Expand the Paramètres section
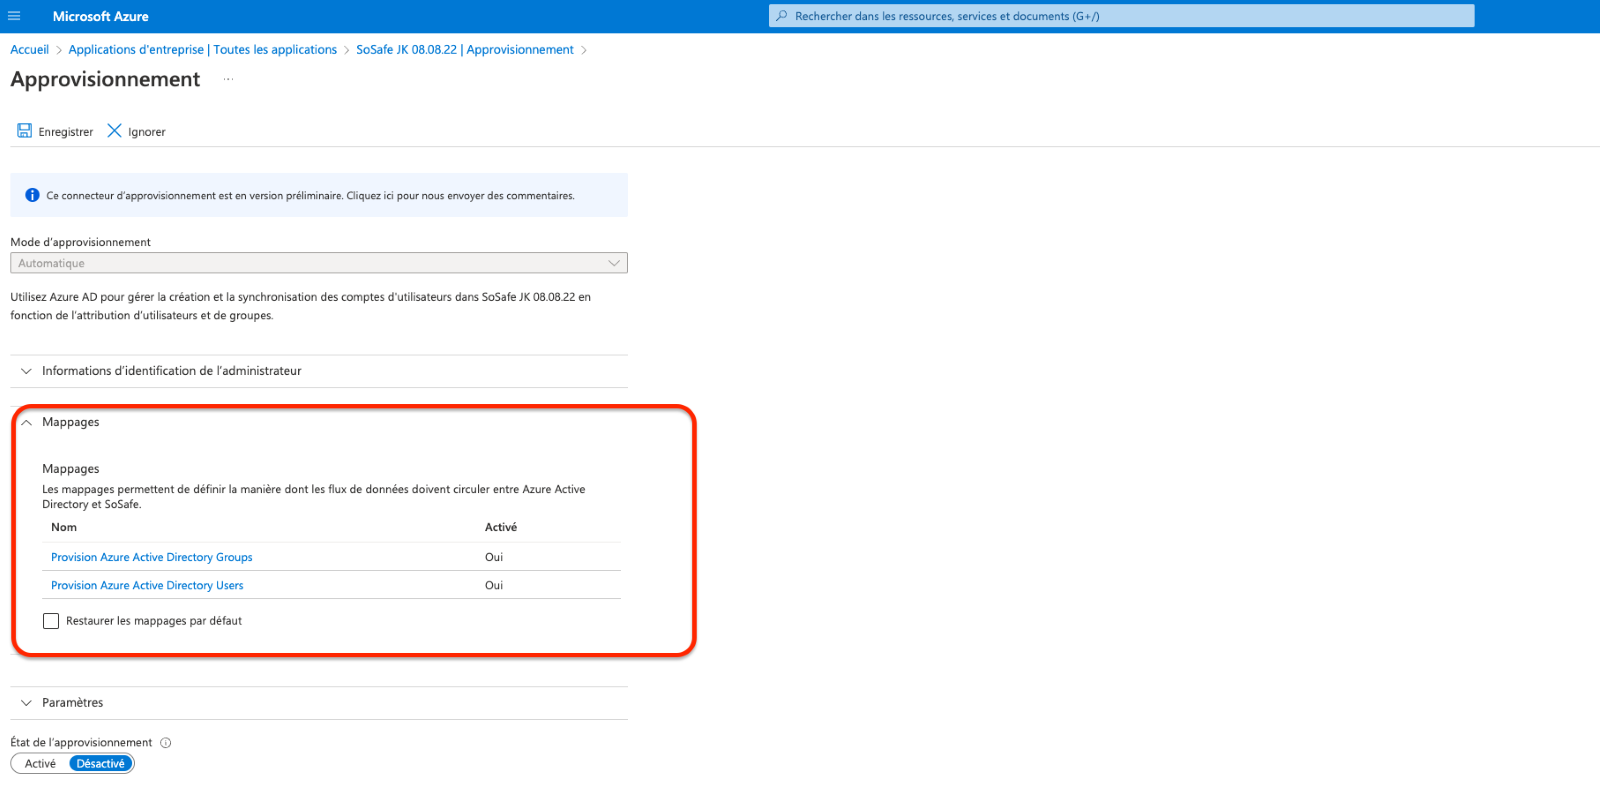 pyautogui.click(x=72, y=703)
